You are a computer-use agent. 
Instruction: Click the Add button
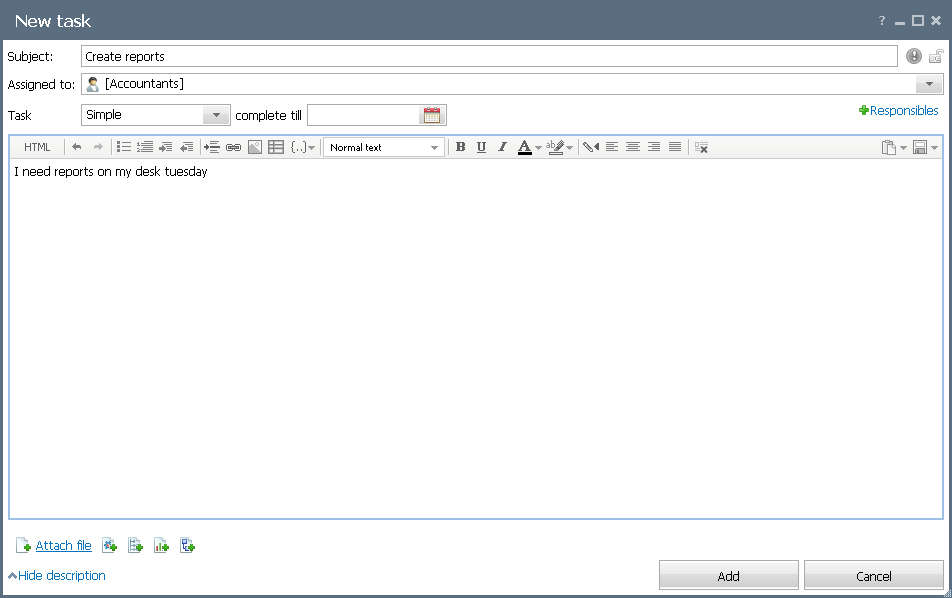729,576
